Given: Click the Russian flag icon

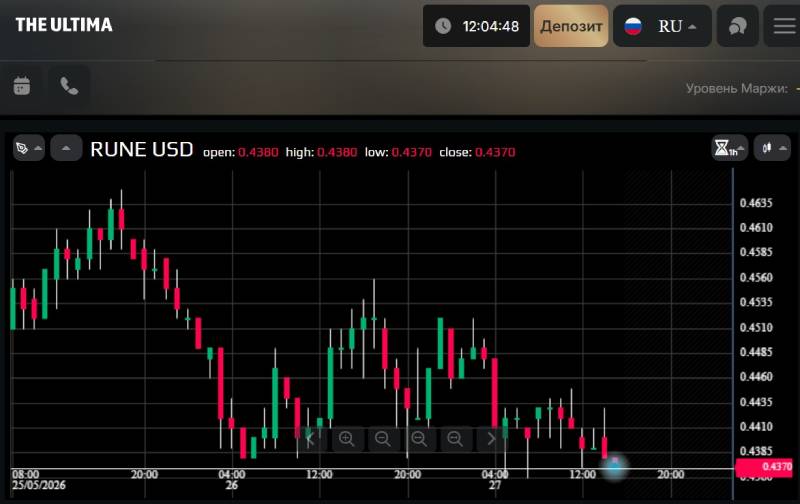Looking at the screenshot, I should point(633,26).
